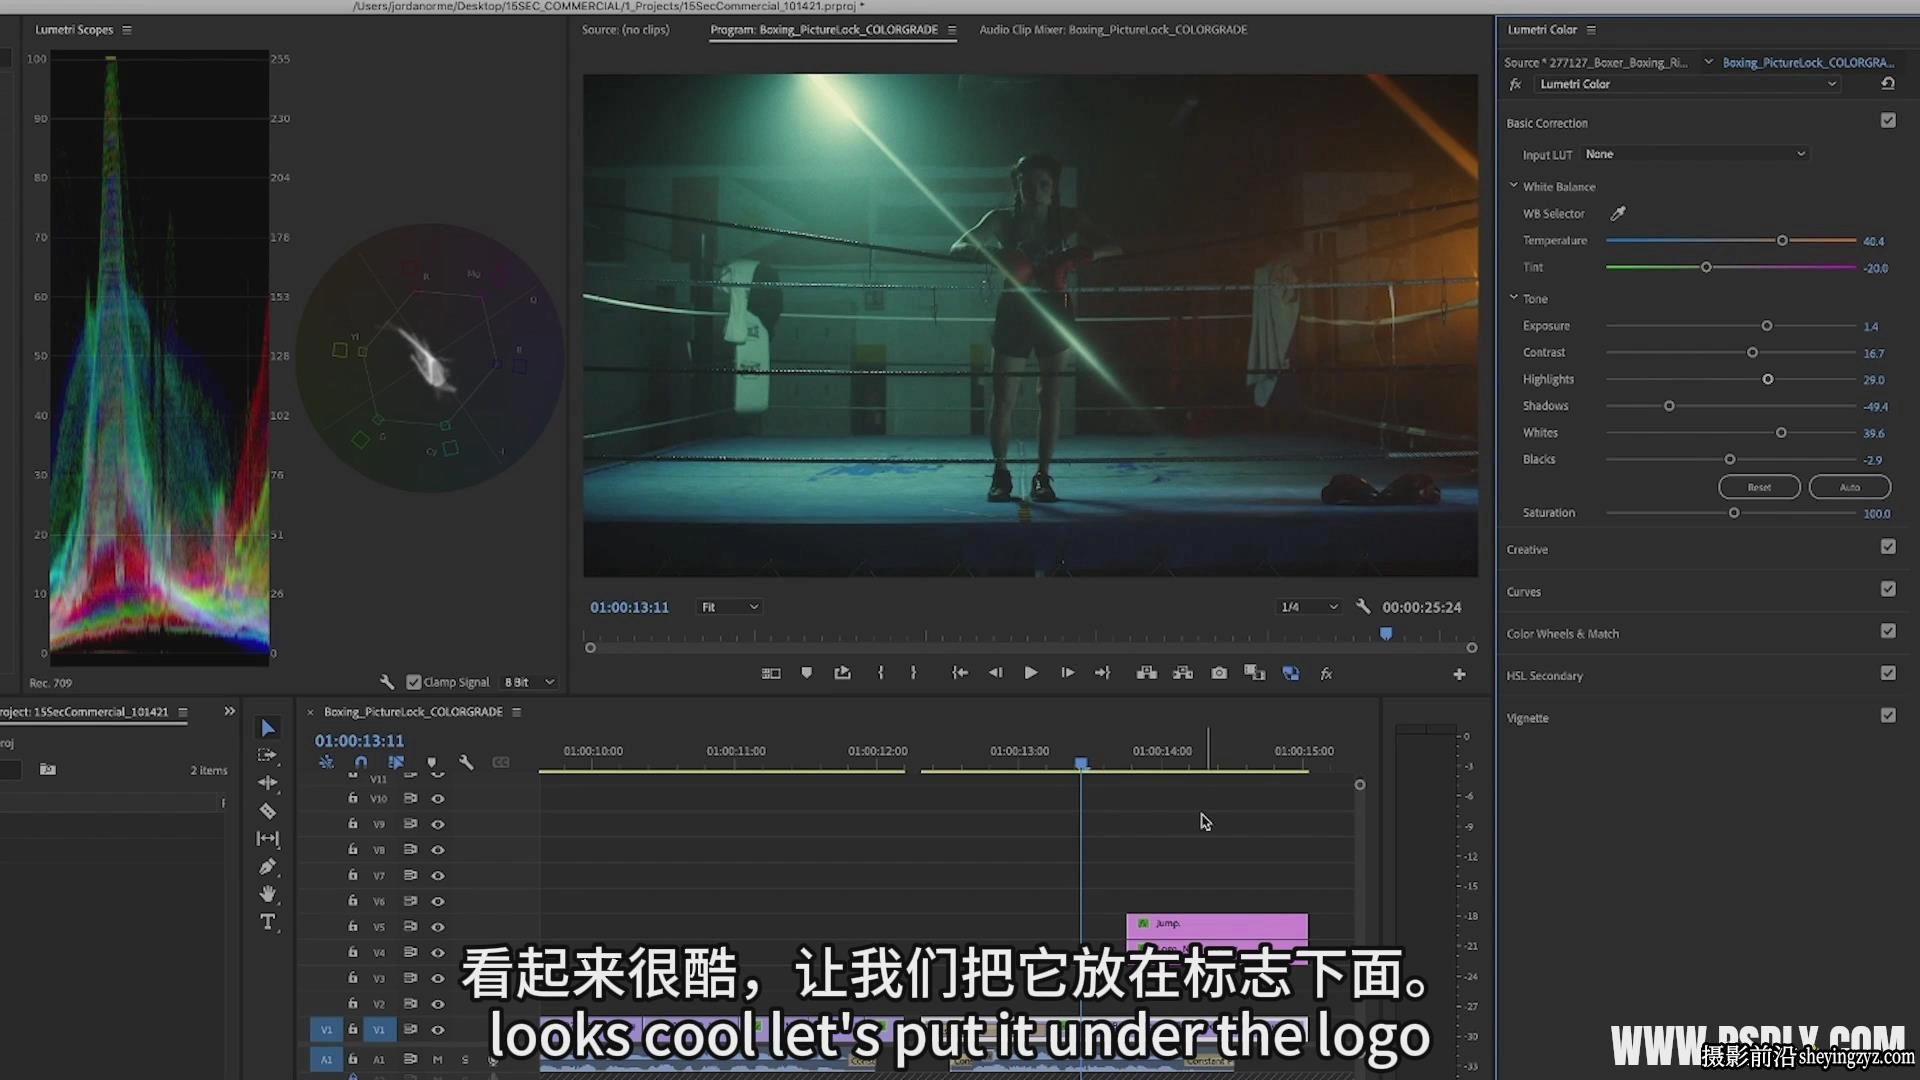
Task: Toggle global FX mute in Program Monitor
Action: 1326,674
